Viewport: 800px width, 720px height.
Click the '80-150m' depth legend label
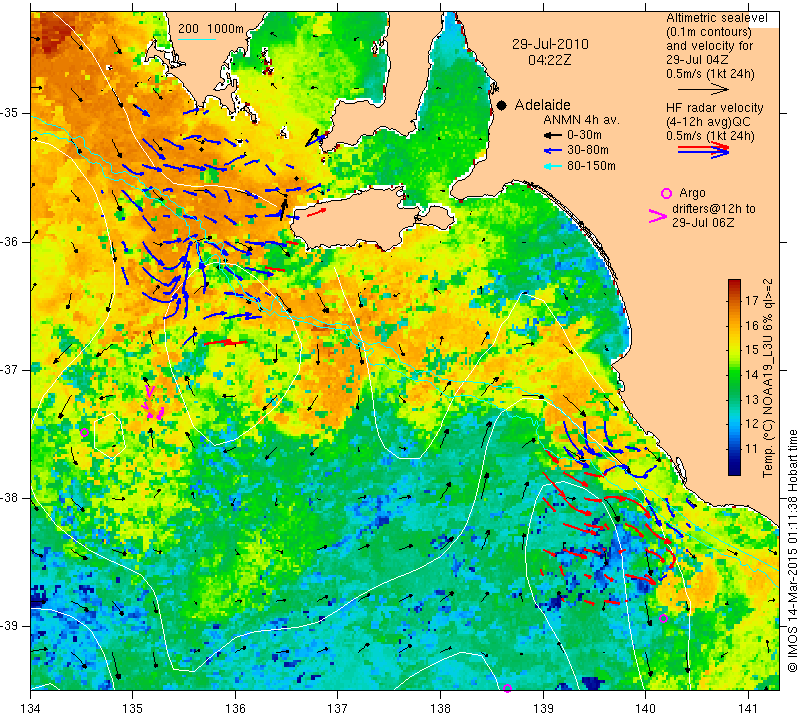[591, 166]
